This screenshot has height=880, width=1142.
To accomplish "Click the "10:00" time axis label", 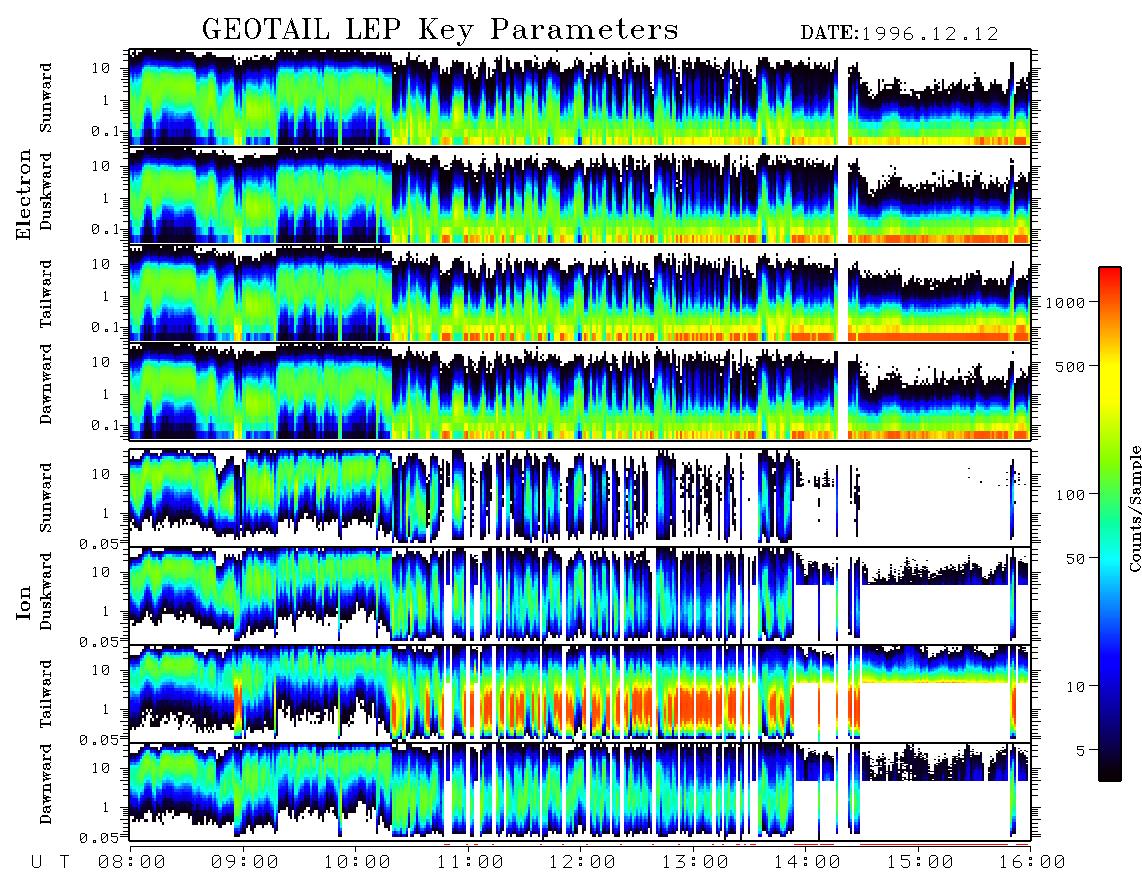I will tap(358, 862).
